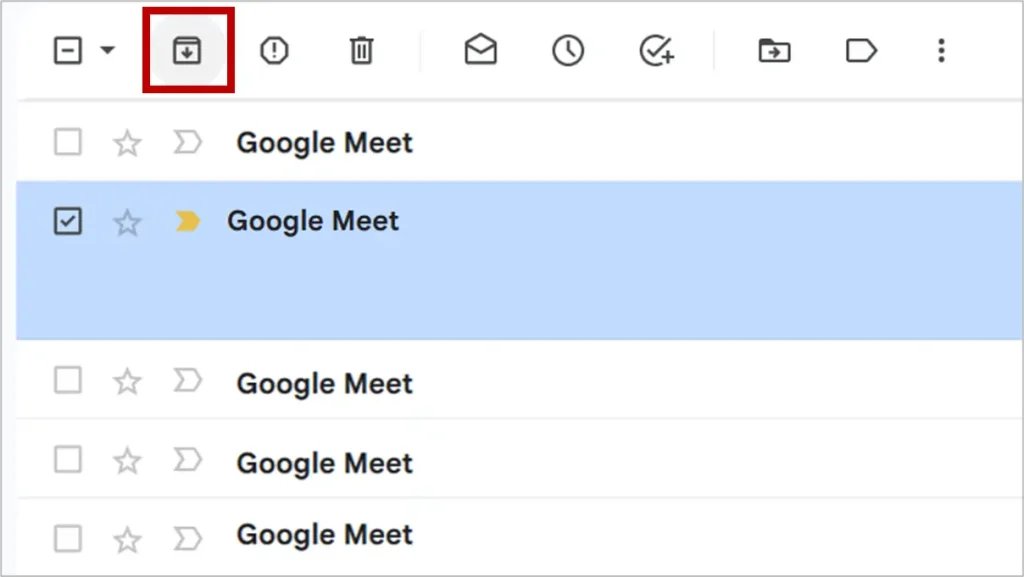
Task: Delete the selected email with trash icon
Action: click(x=361, y=51)
